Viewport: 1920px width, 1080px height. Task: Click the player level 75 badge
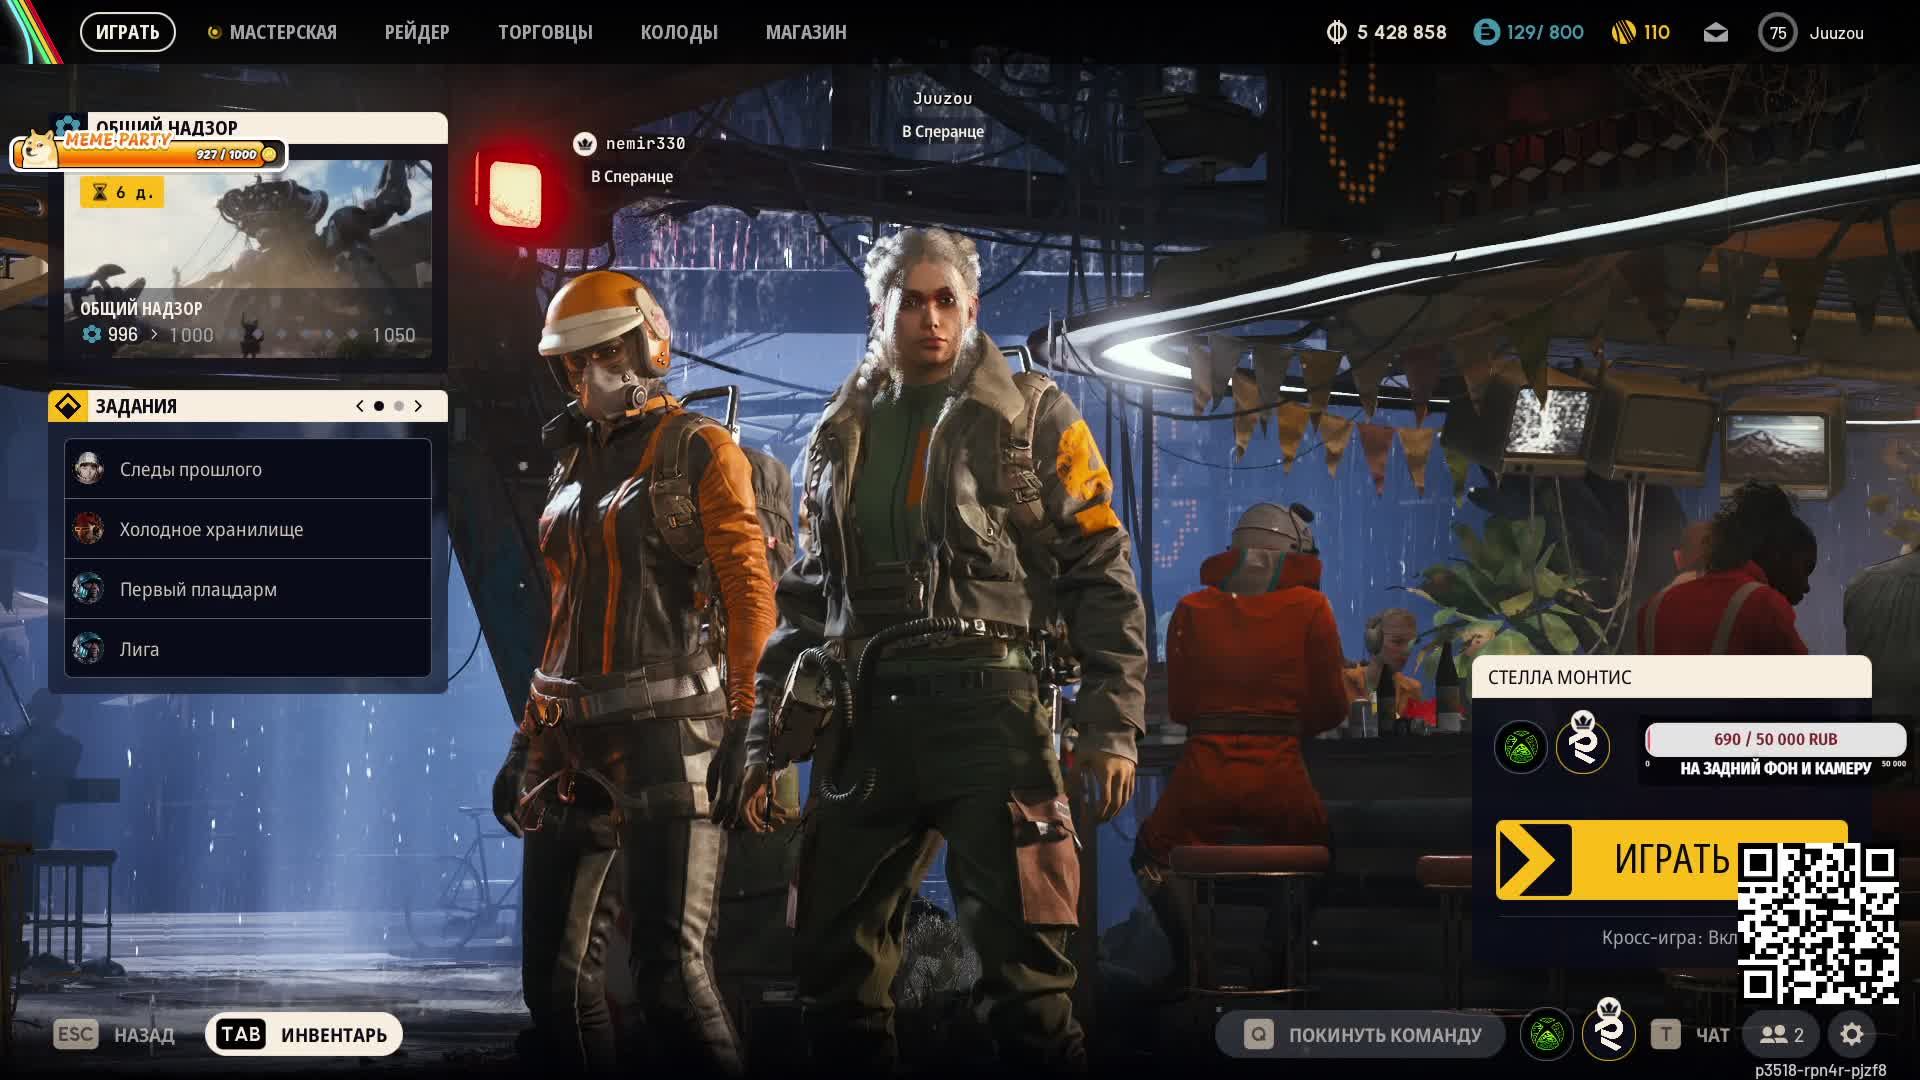(1777, 33)
